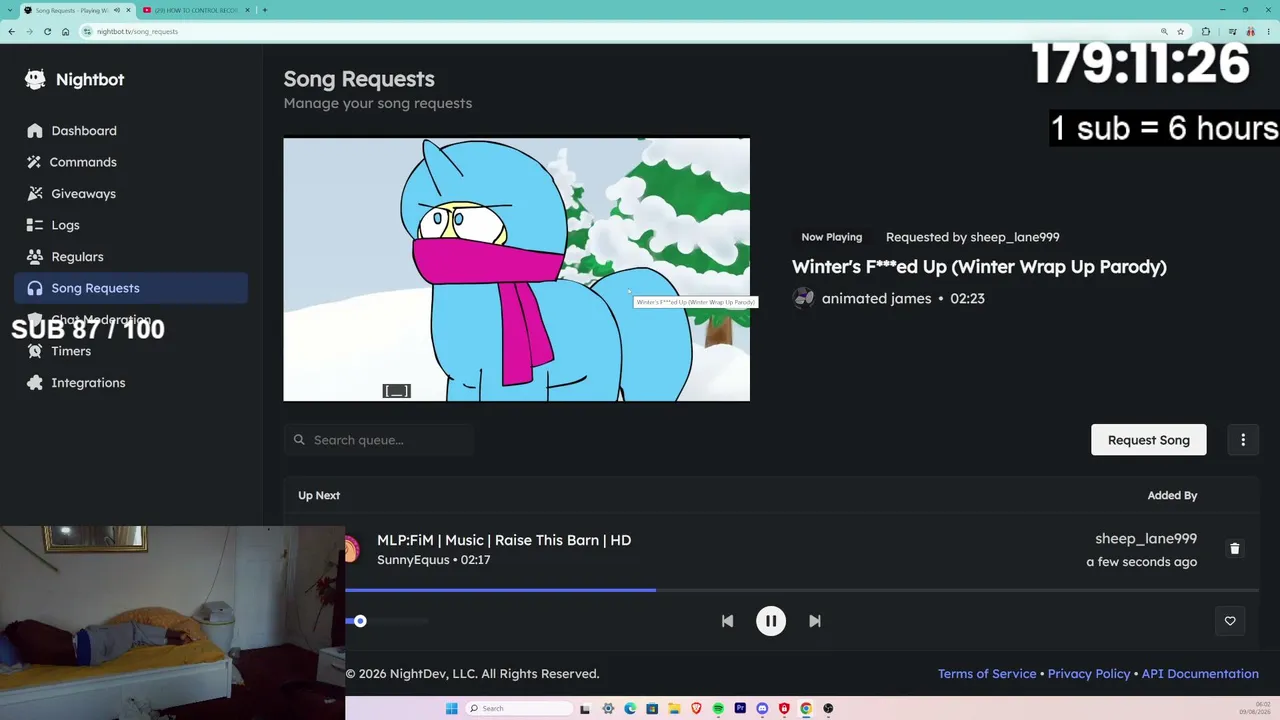Search the song queue field
Screen dimensions: 1280x720
coord(379,440)
